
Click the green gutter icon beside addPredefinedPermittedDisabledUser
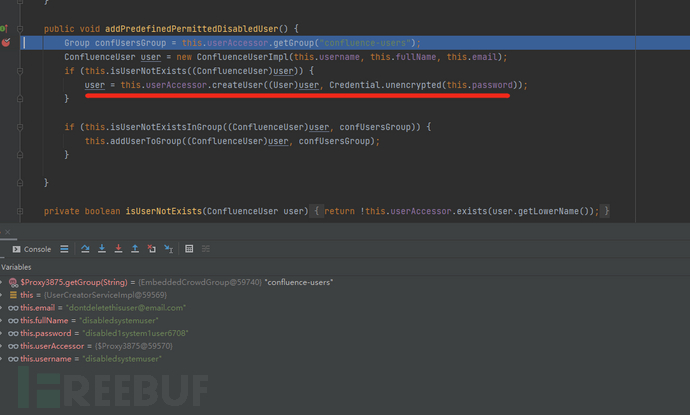[4, 29]
